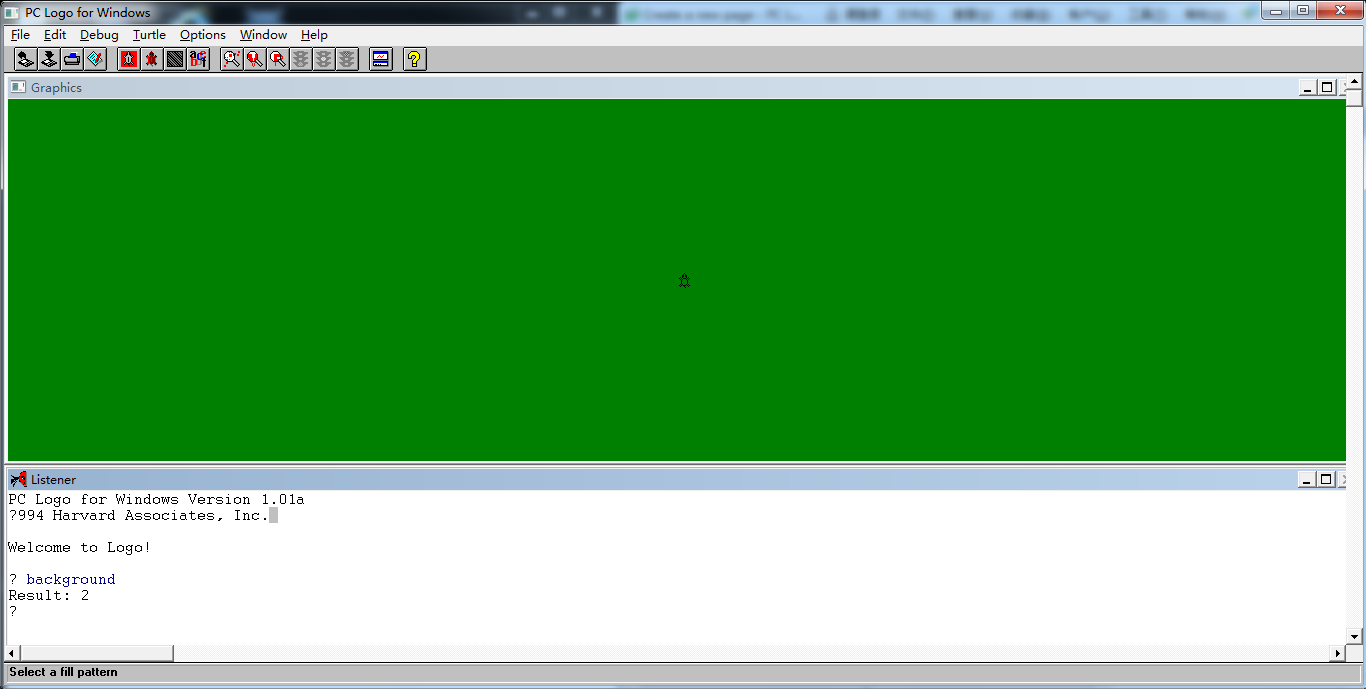Viewport: 1366px width, 689px height.
Task: Click the last empty '?' prompt line
Action: coord(13,611)
